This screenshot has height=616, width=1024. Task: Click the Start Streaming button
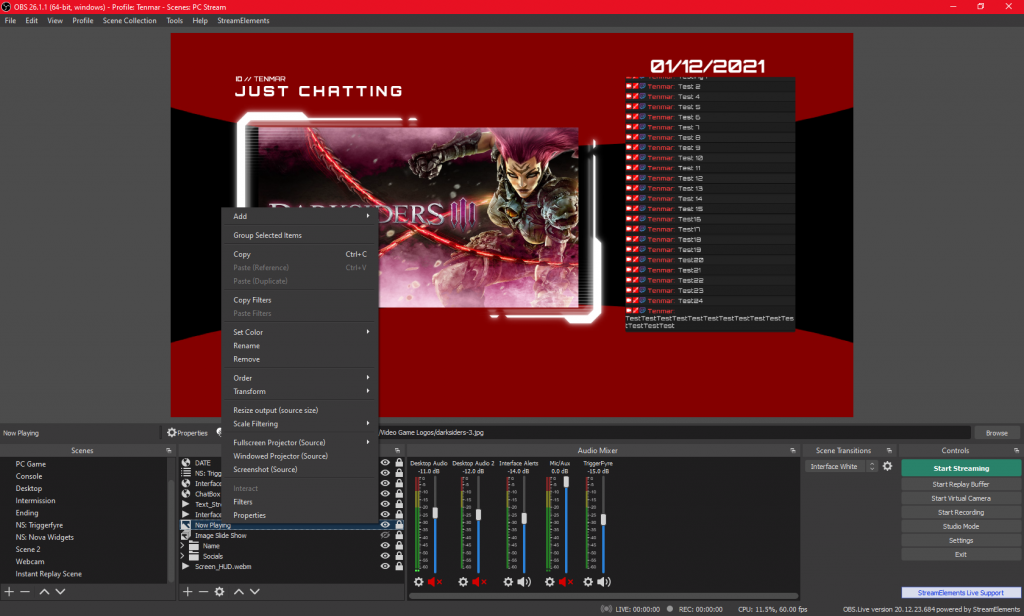(961, 468)
